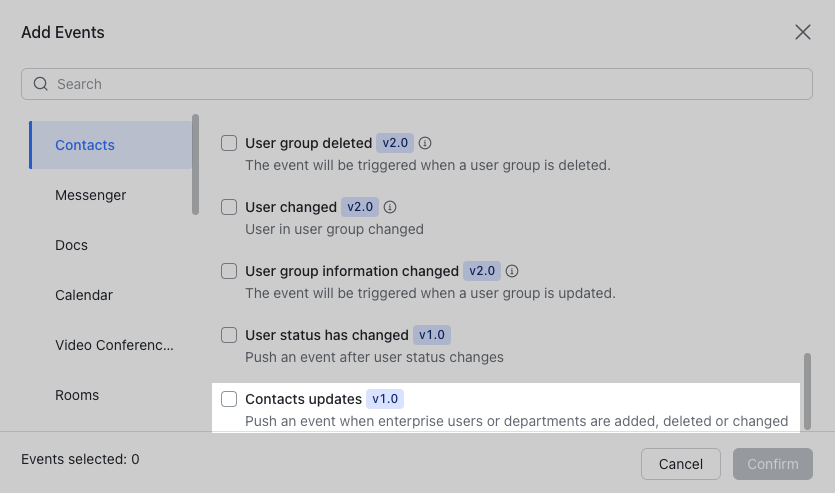Image resolution: width=835 pixels, height=493 pixels.
Task: Click v1.0 tag on User status has changed
Action: pyautogui.click(x=432, y=335)
